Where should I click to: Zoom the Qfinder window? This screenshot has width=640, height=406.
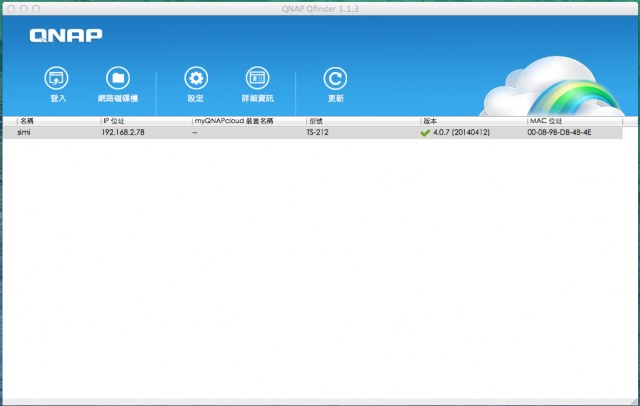click(x=36, y=9)
